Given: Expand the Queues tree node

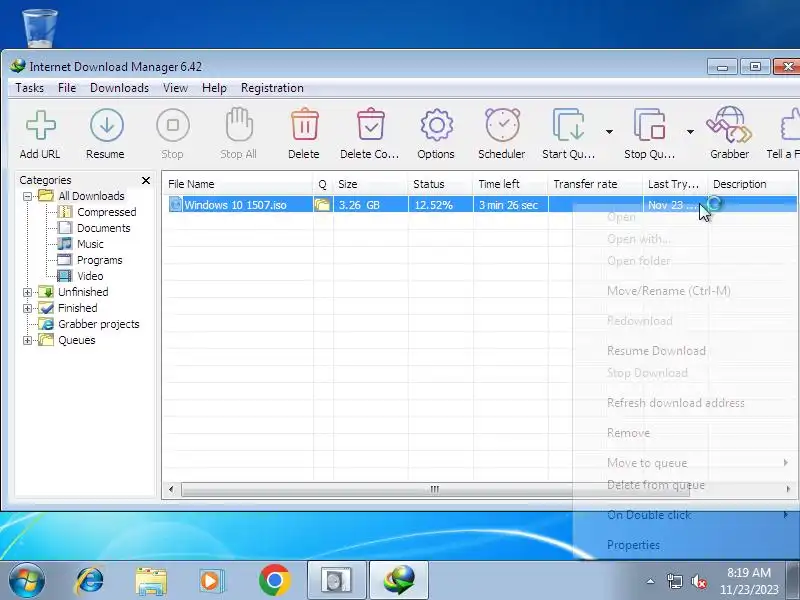Looking at the screenshot, I should tap(28, 340).
